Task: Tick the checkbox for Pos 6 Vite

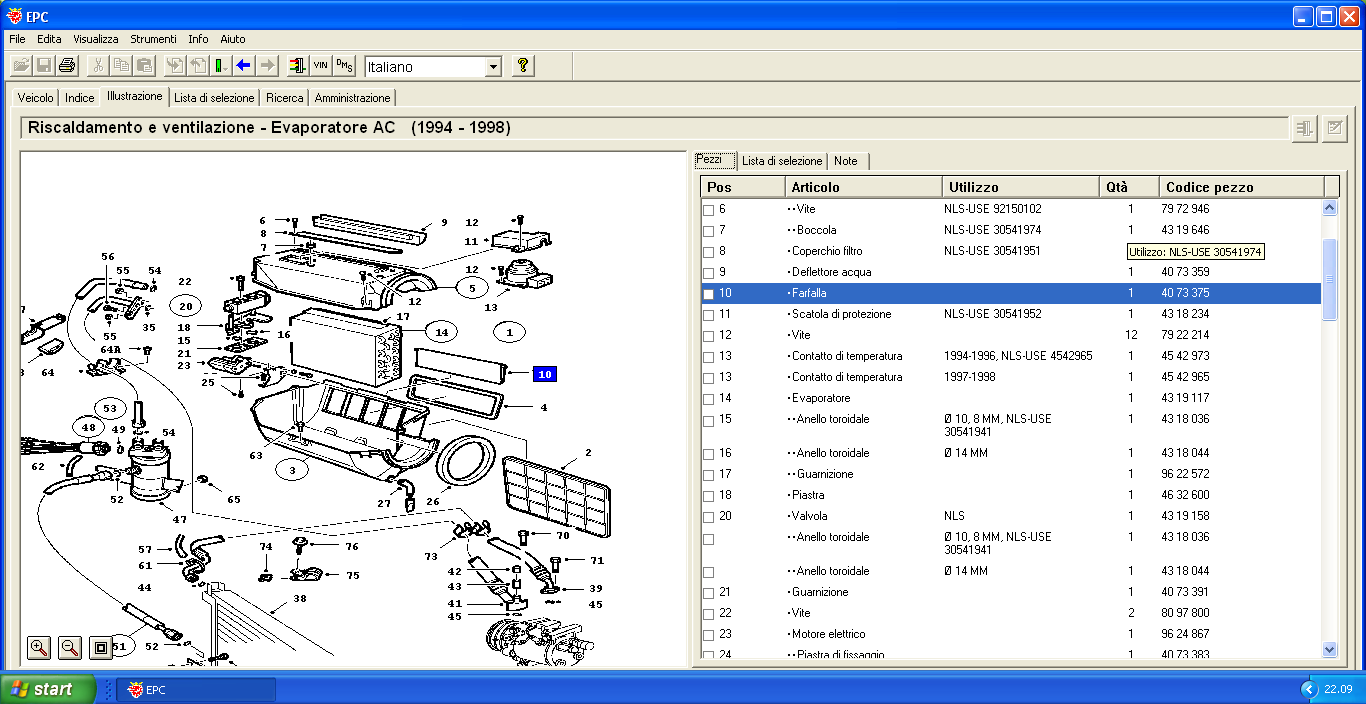Action: 708,210
